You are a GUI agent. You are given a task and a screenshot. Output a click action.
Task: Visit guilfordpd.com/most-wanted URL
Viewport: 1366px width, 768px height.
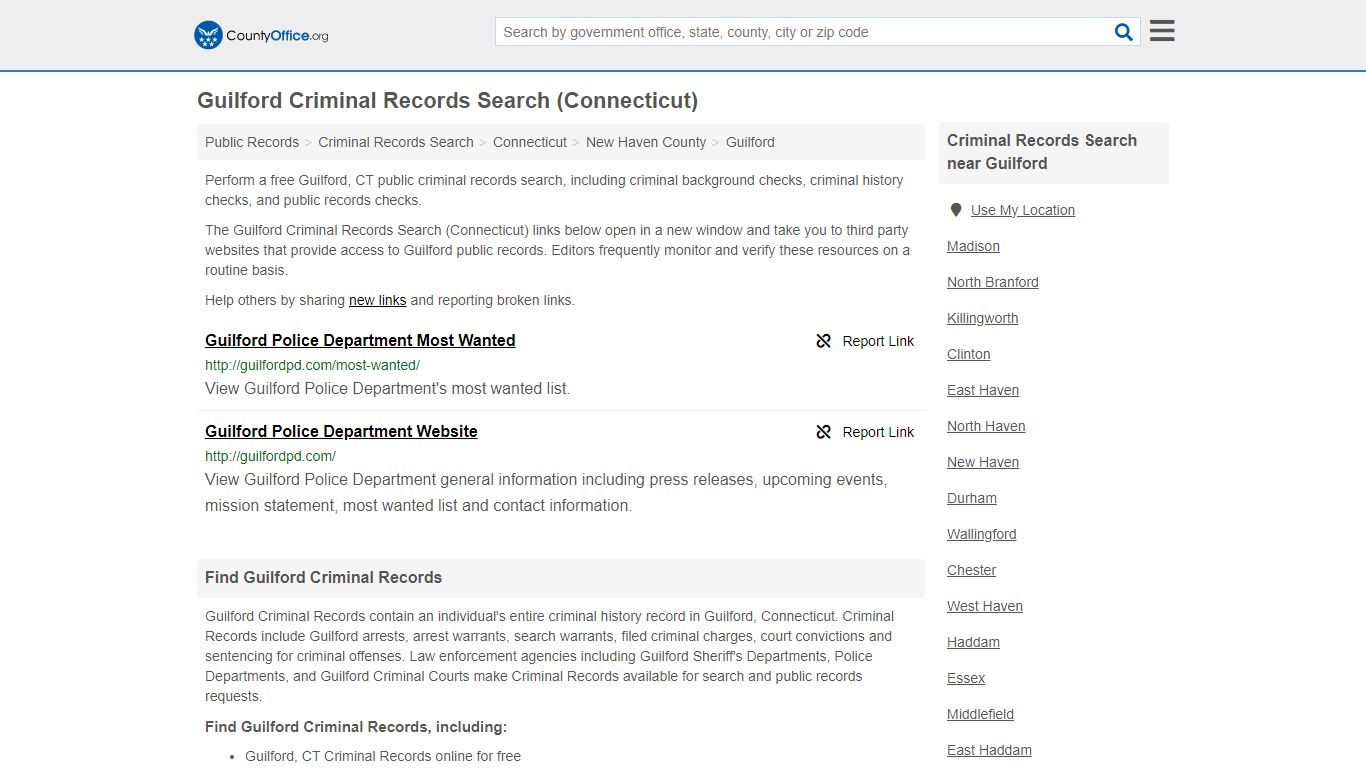coord(312,365)
